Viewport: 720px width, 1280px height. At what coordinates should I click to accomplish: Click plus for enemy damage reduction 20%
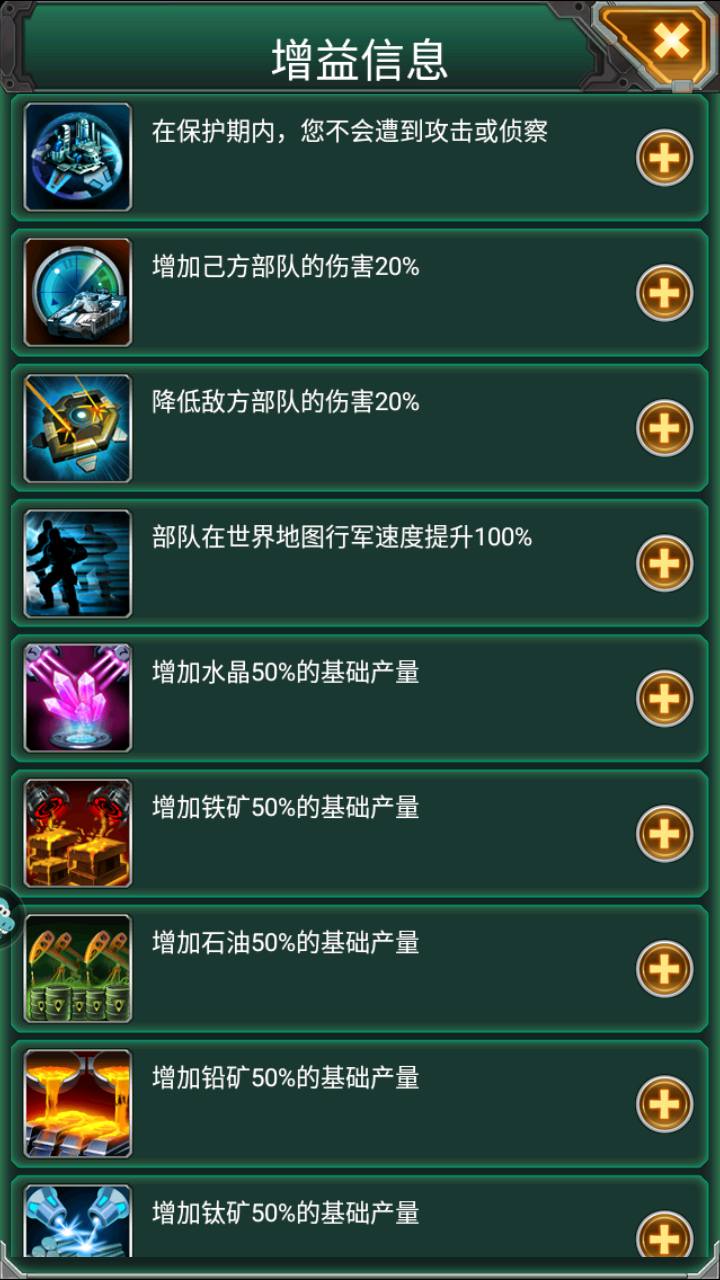click(665, 428)
